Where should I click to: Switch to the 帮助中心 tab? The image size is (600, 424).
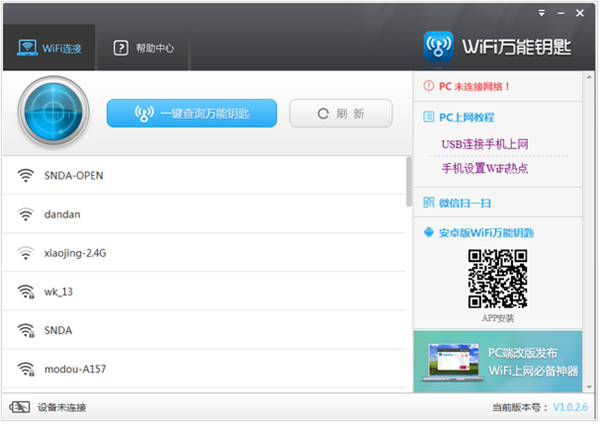coord(143,47)
